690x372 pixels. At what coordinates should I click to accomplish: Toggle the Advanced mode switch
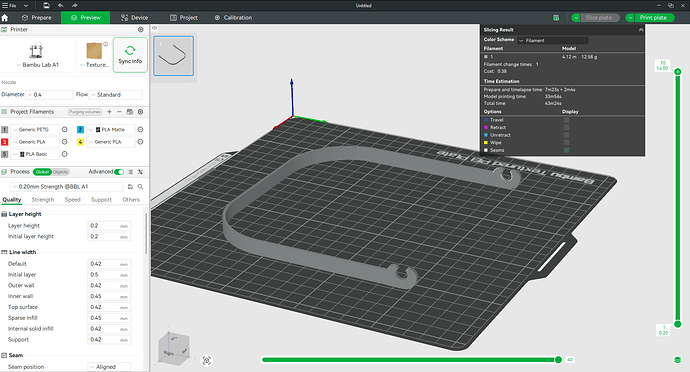point(119,172)
